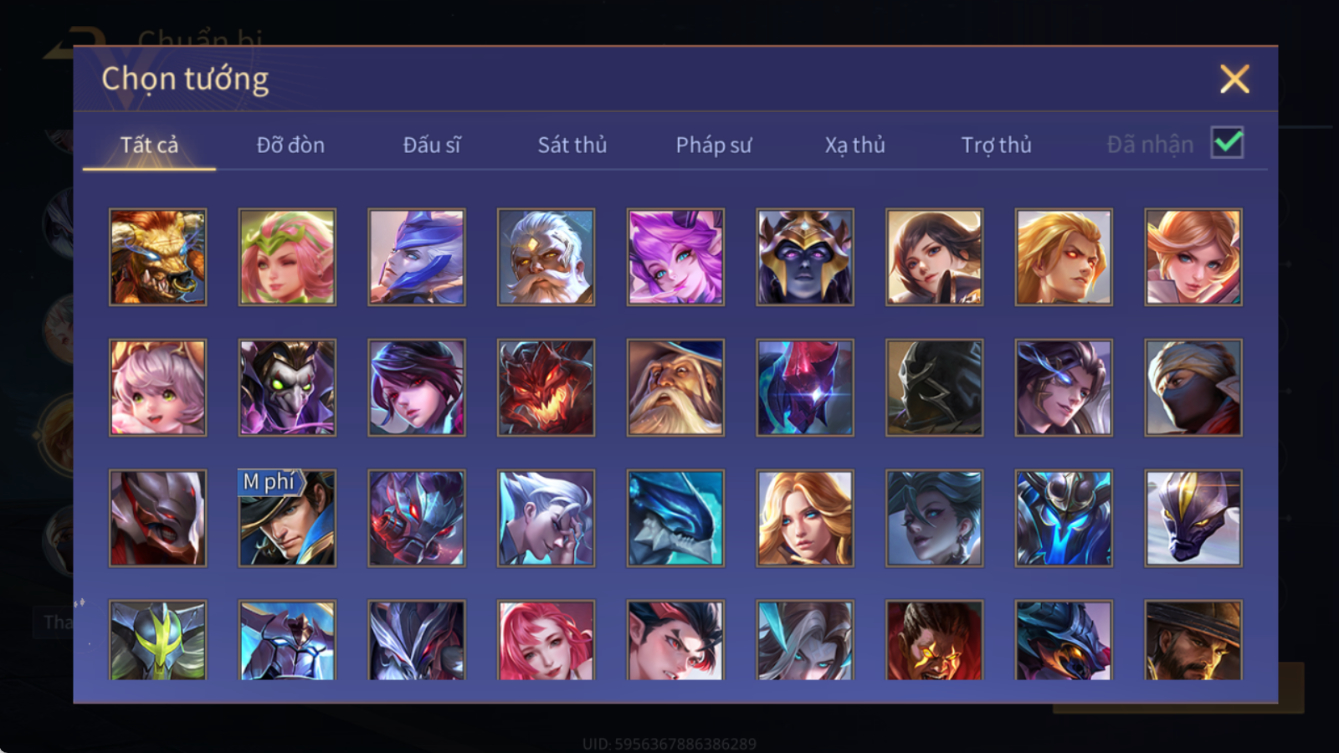Pick the hero tagged 'M phí'

pyautogui.click(x=287, y=518)
